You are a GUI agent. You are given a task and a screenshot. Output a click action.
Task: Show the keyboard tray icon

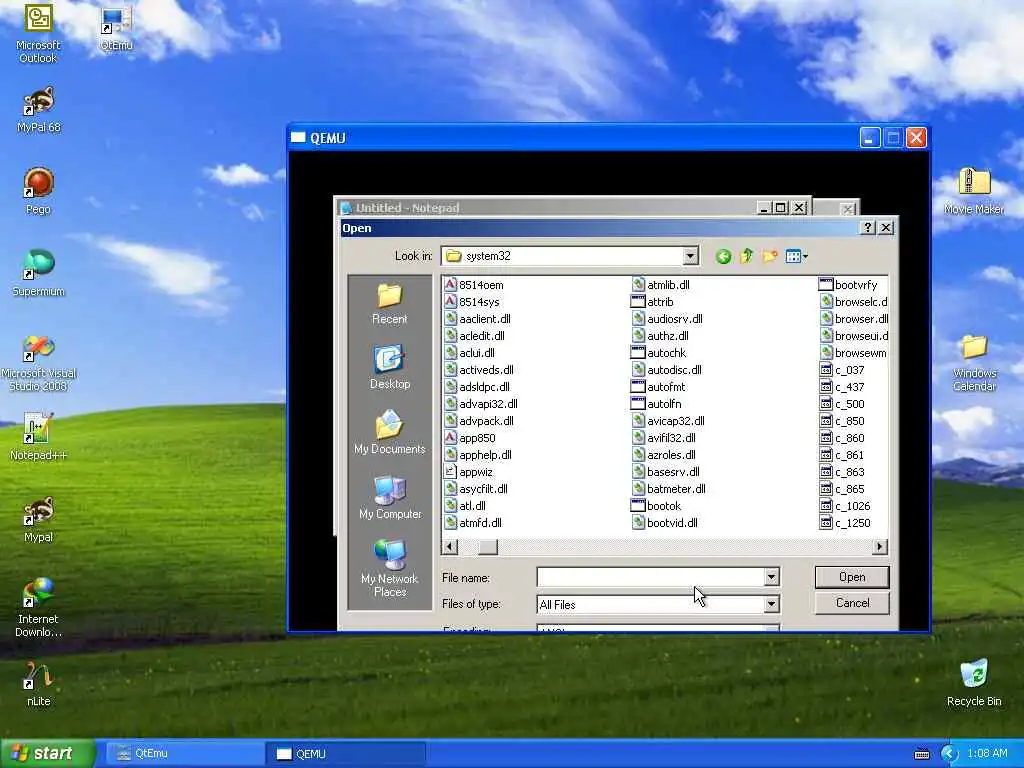(x=922, y=754)
